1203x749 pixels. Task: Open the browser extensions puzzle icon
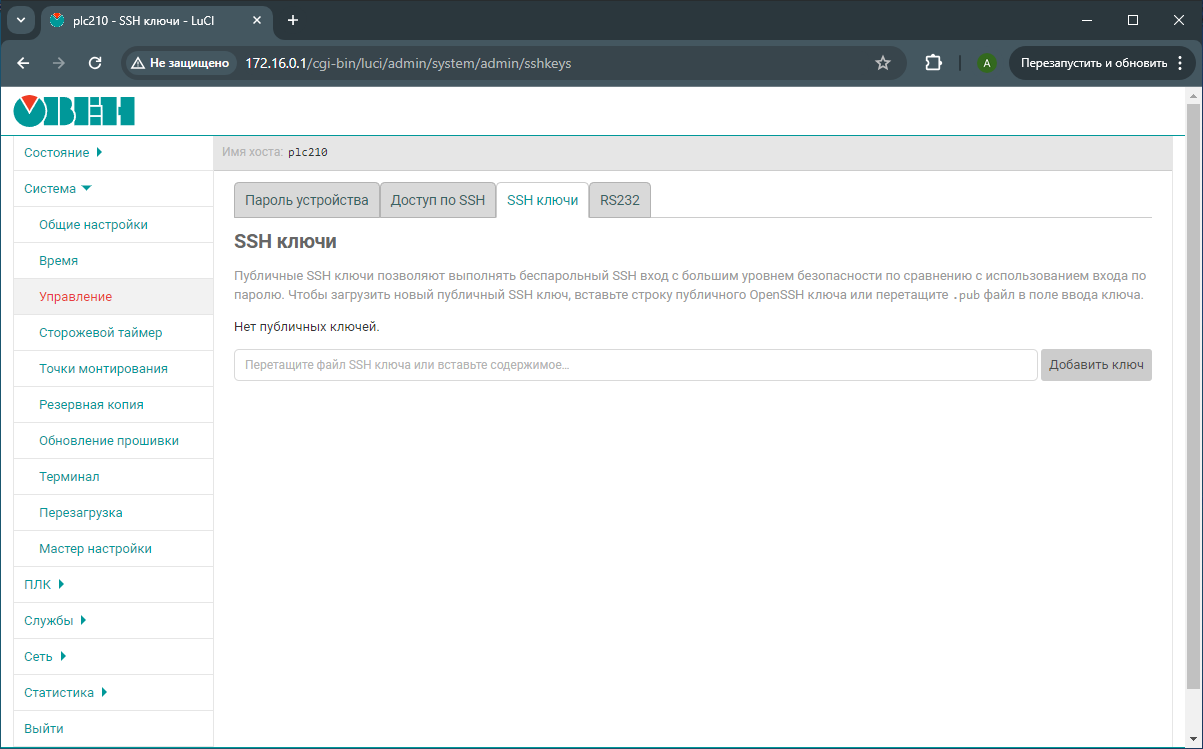pos(933,63)
